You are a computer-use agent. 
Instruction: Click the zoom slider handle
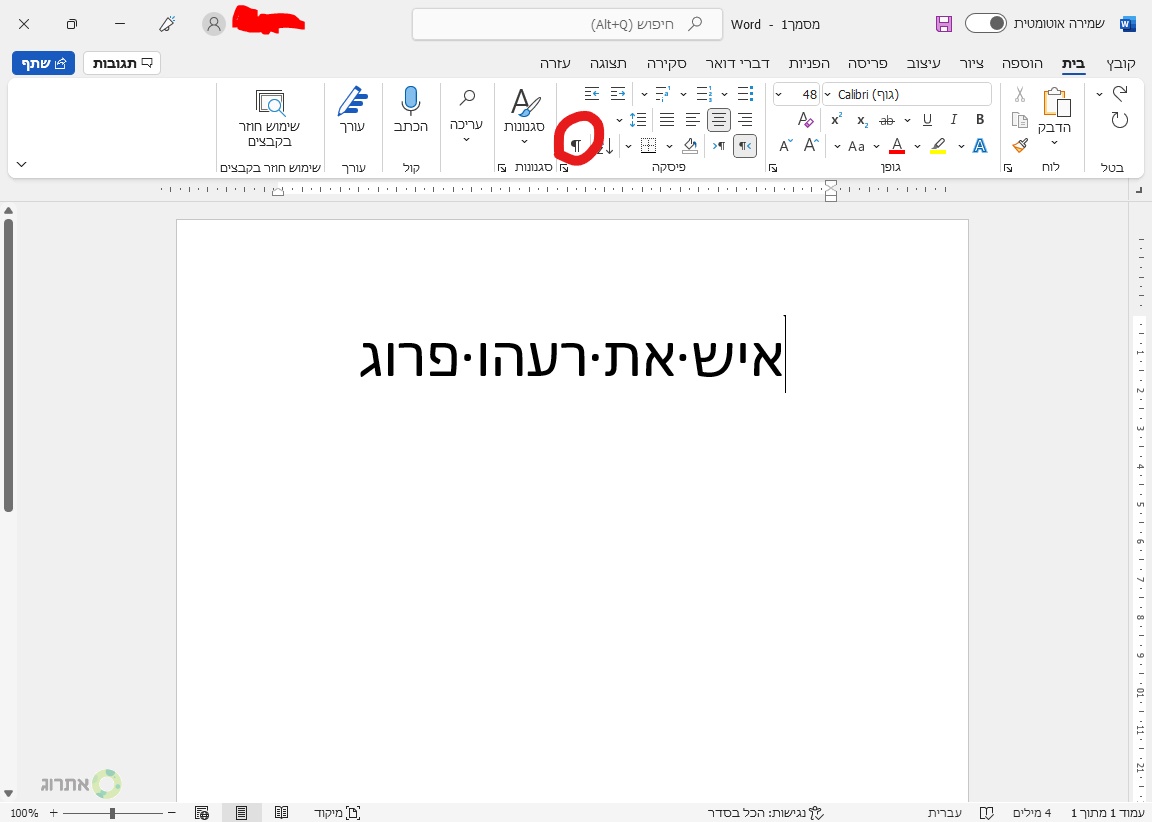tap(112, 812)
